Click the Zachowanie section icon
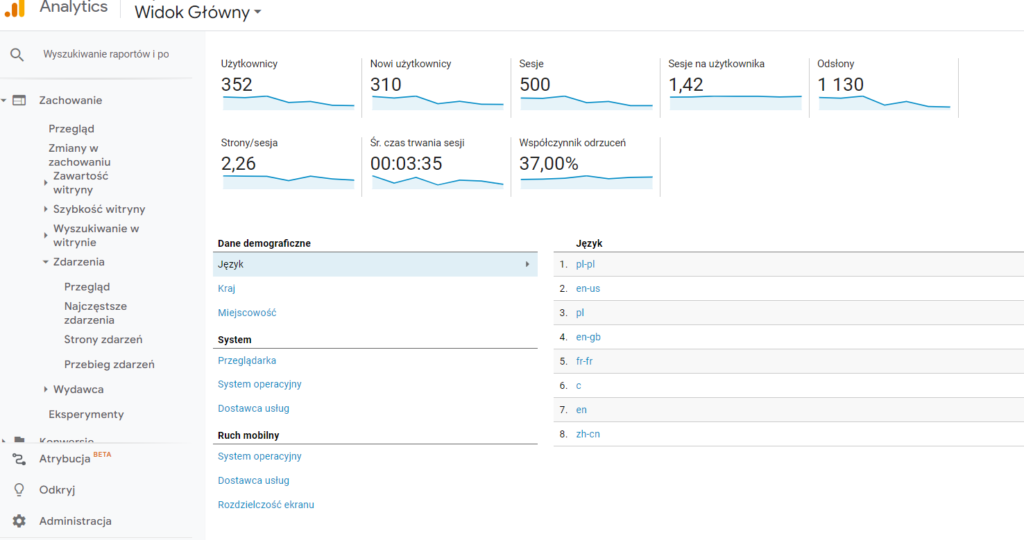 (20, 101)
